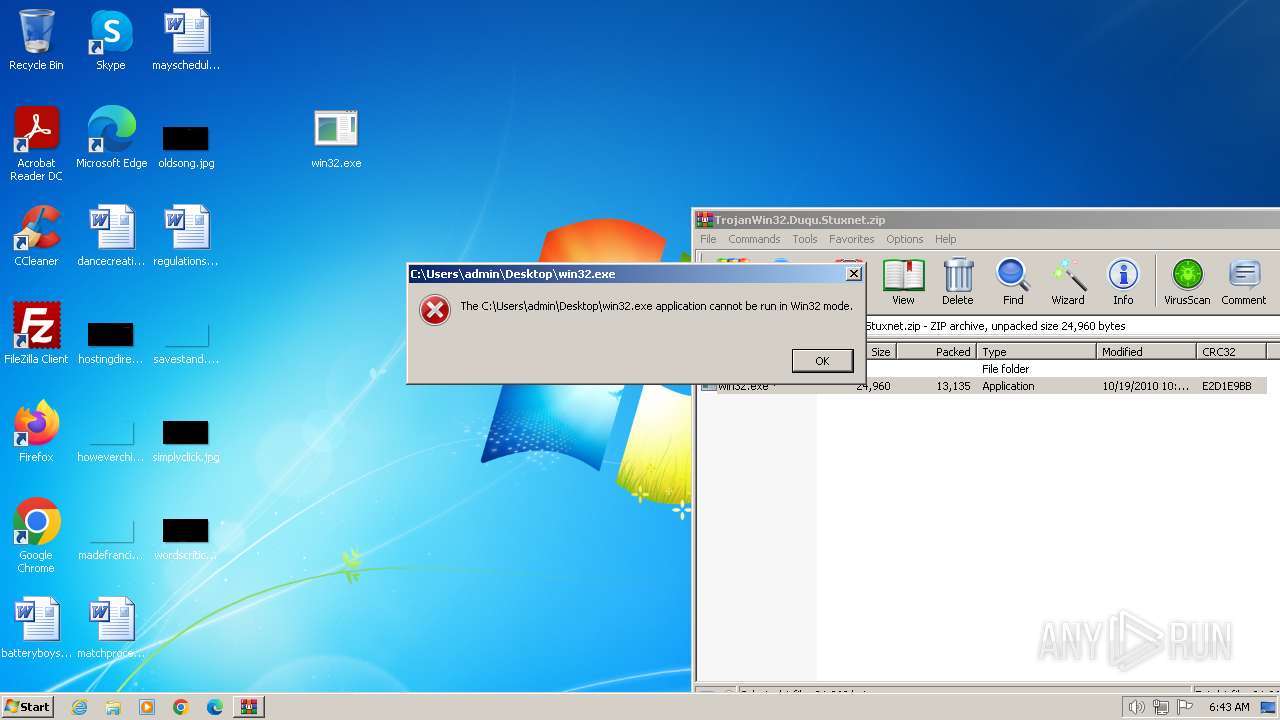
Task: Click the 6:43 AM system clock
Action: point(1229,707)
